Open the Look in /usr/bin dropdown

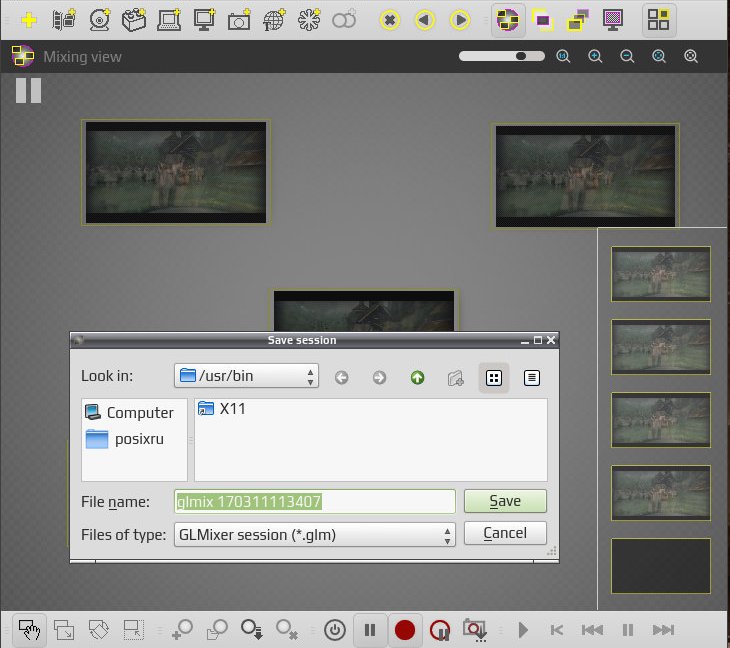point(246,376)
